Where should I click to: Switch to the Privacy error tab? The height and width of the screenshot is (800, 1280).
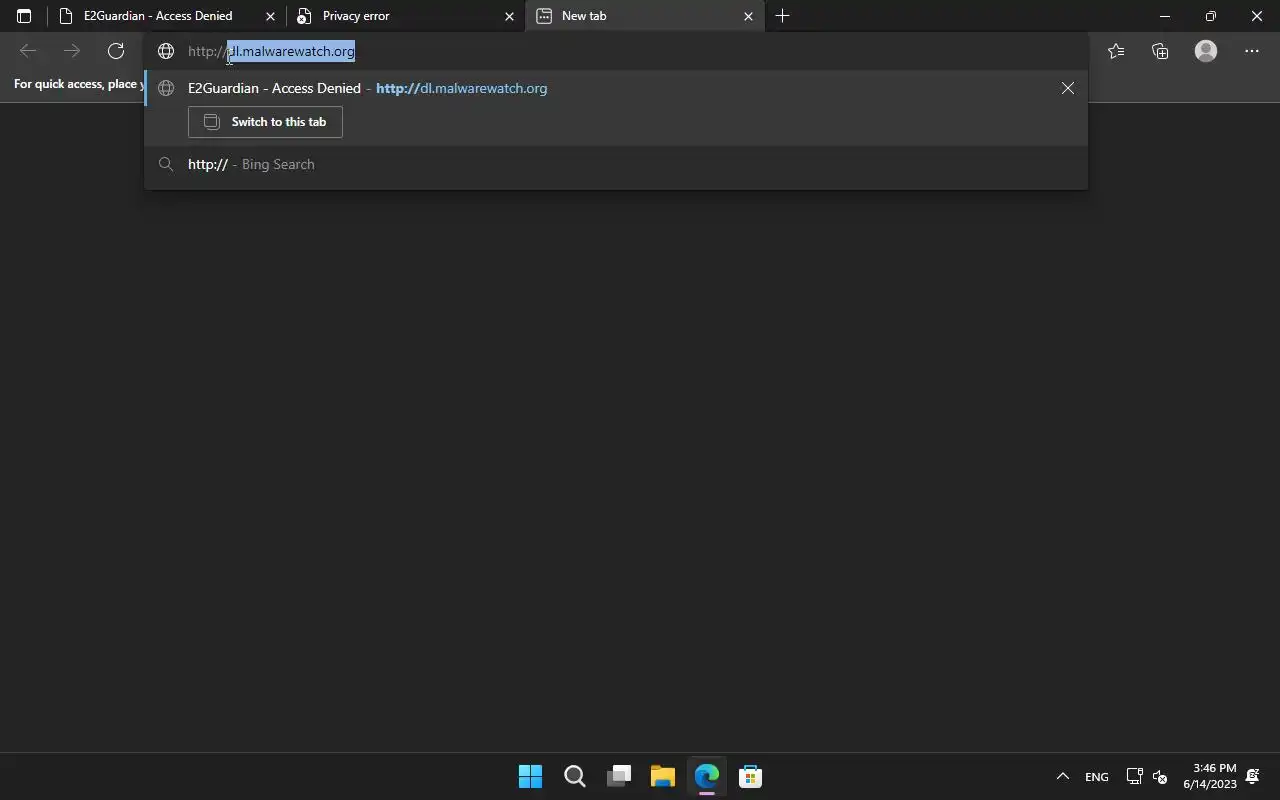404,16
